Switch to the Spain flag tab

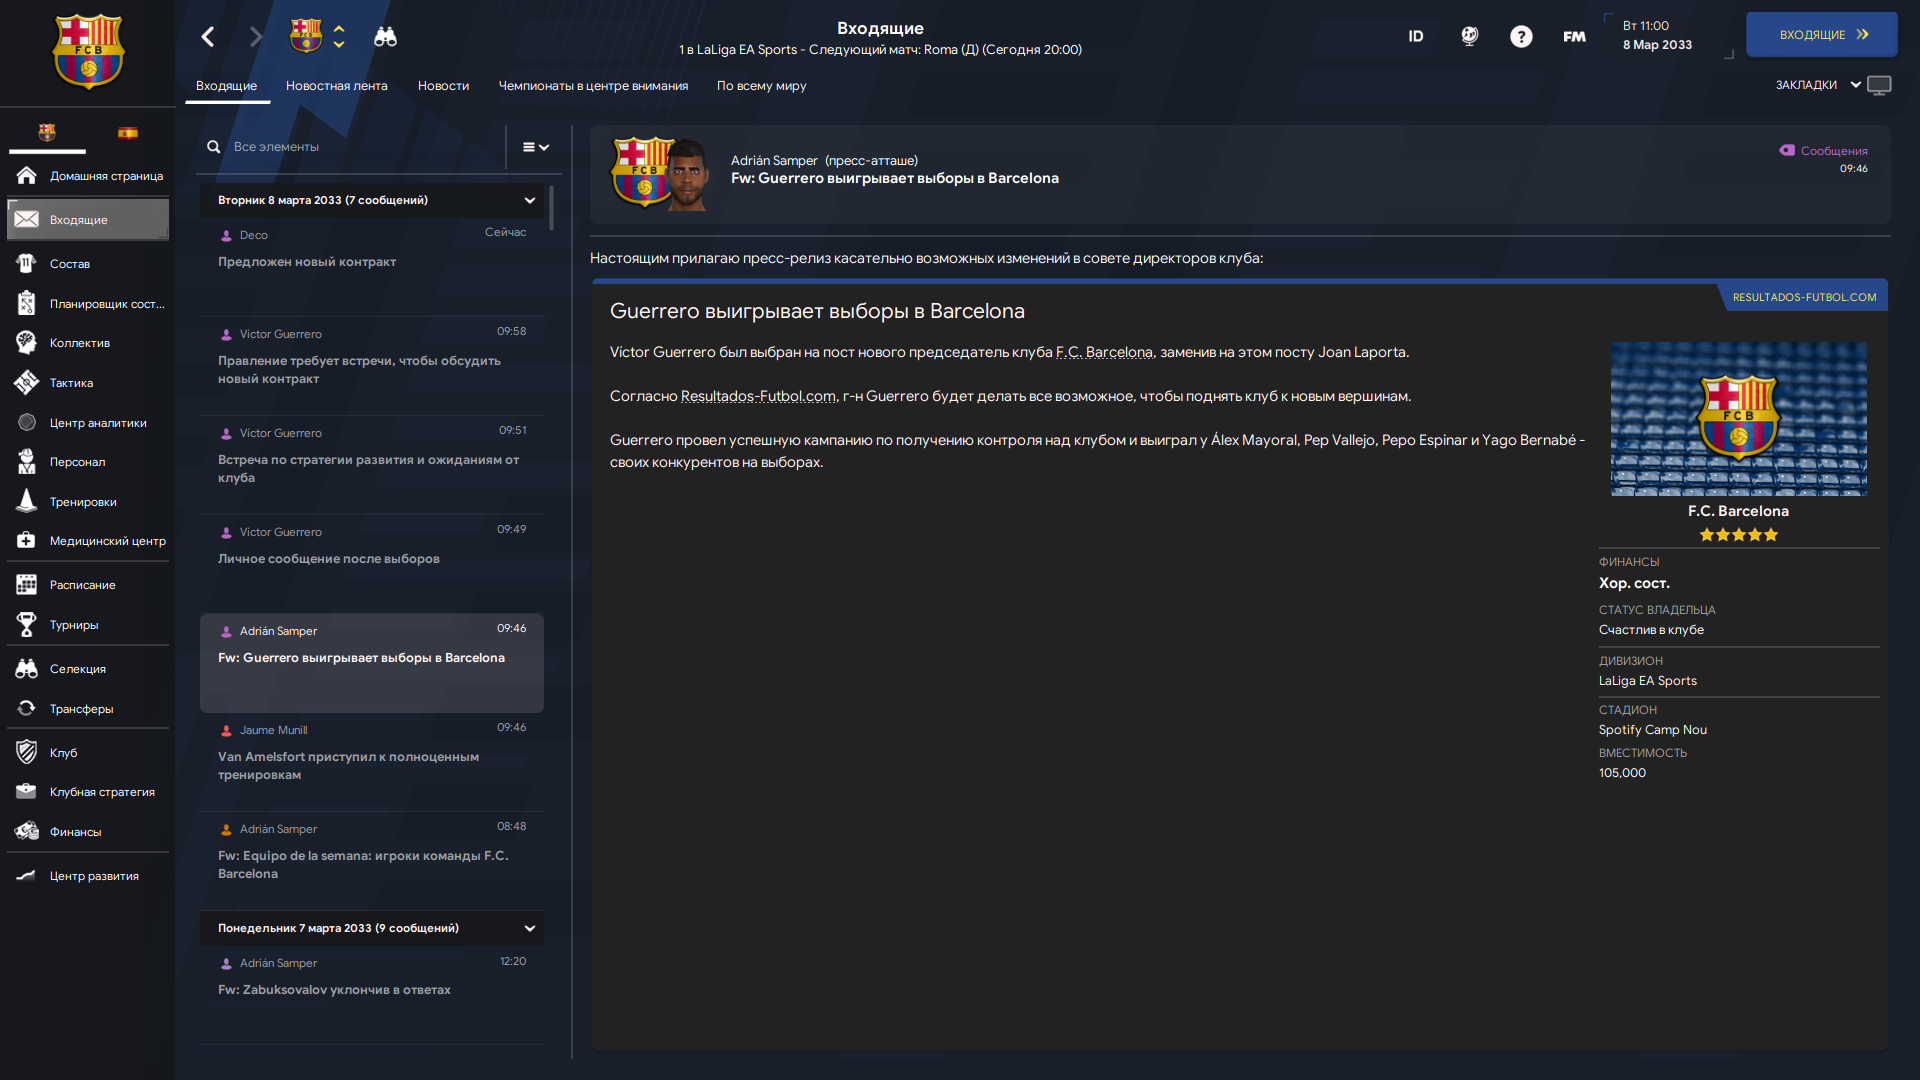pos(128,133)
